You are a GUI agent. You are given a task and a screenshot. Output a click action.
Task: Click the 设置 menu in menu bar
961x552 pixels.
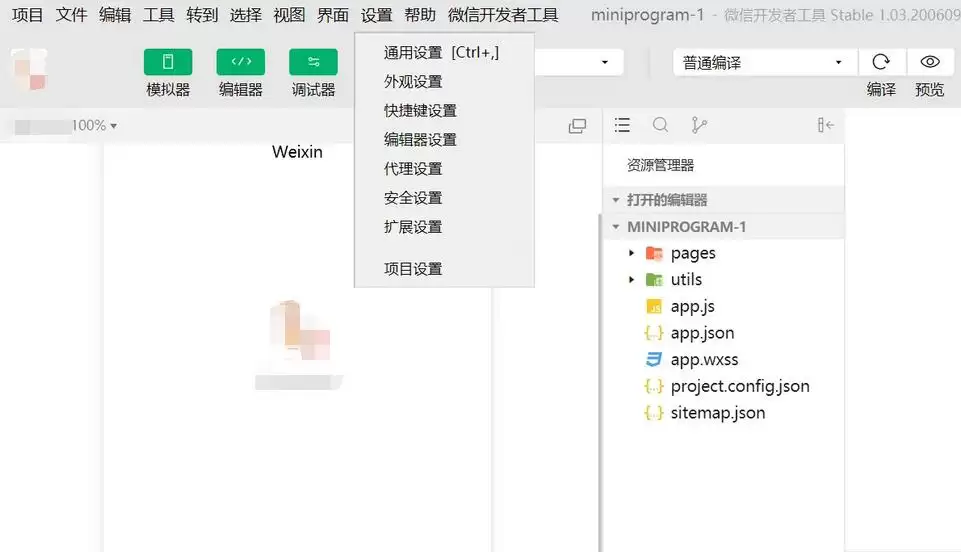pyautogui.click(x=376, y=15)
